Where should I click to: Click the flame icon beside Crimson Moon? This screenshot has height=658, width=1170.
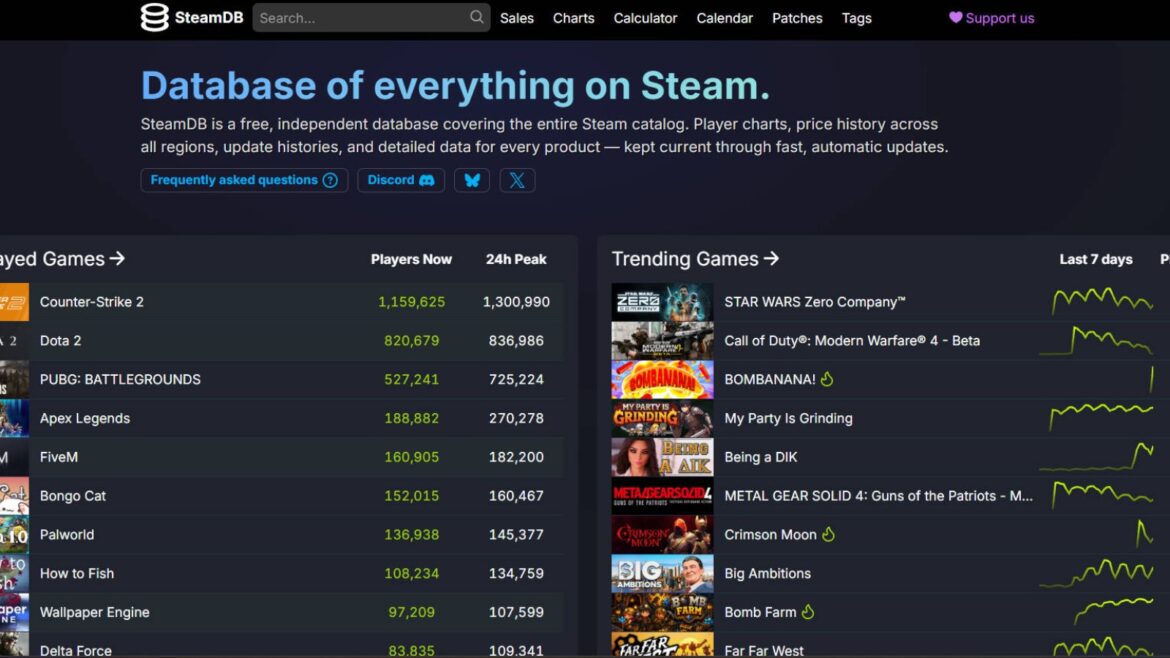pyautogui.click(x=828, y=534)
